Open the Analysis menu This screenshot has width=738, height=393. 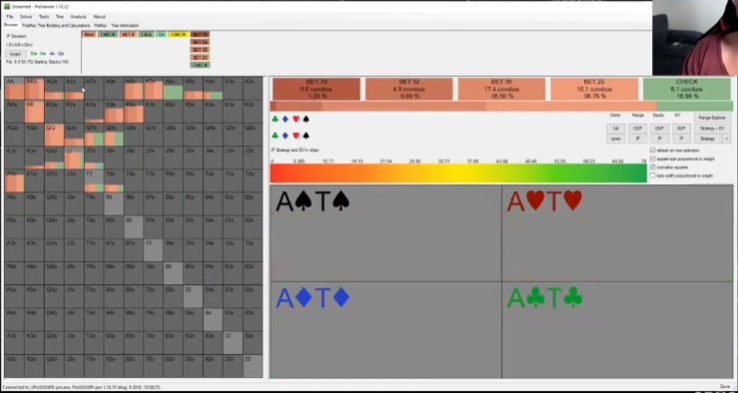point(78,16)
